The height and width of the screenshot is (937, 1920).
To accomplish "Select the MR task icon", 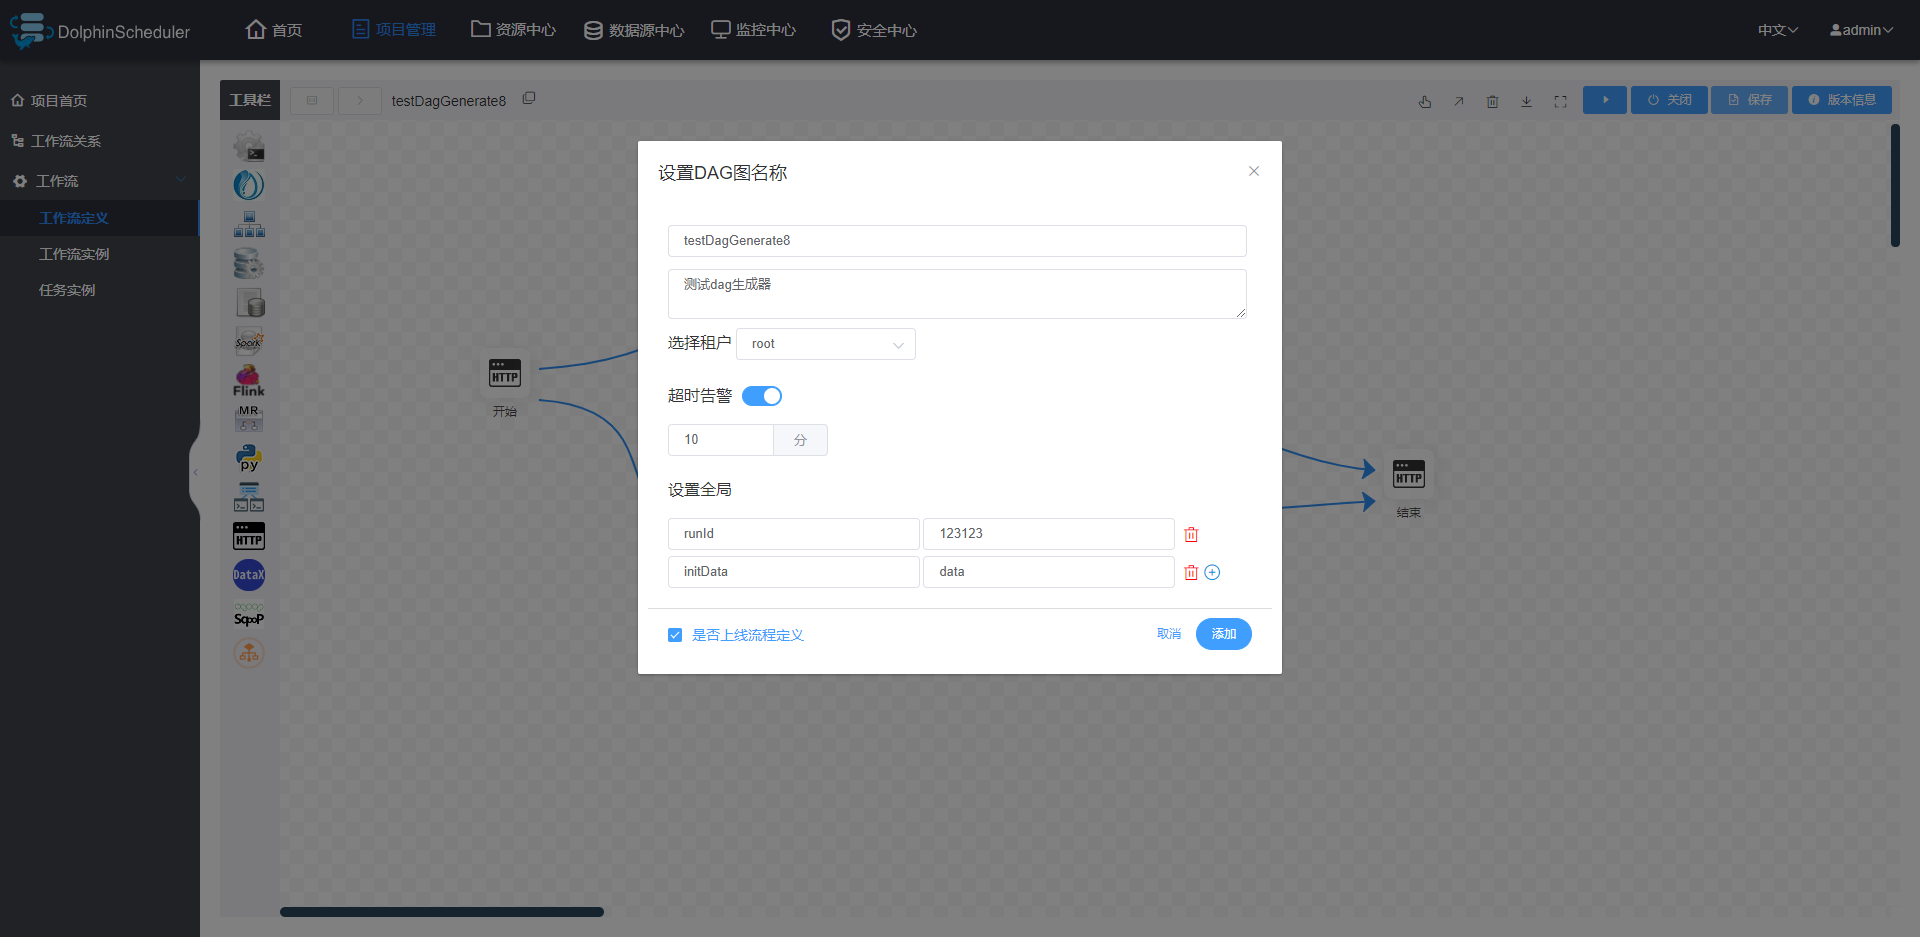I will [248, 419].
